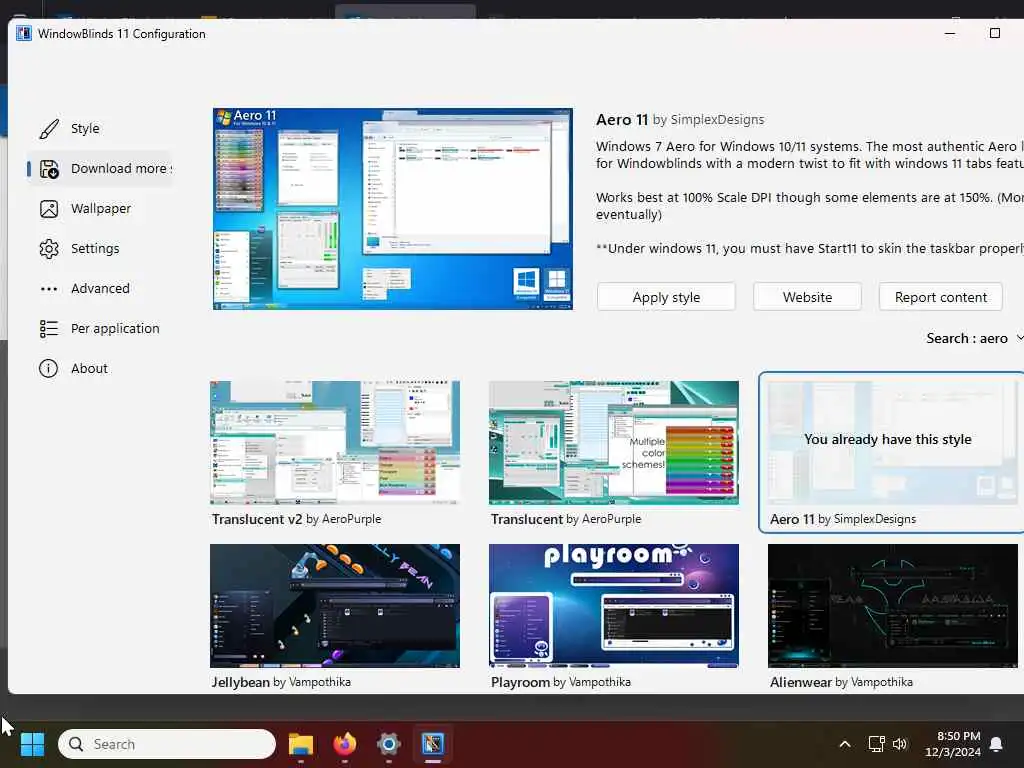Click the Report content button
This screenshot has height=768, width=1024.
coord(940,297)
